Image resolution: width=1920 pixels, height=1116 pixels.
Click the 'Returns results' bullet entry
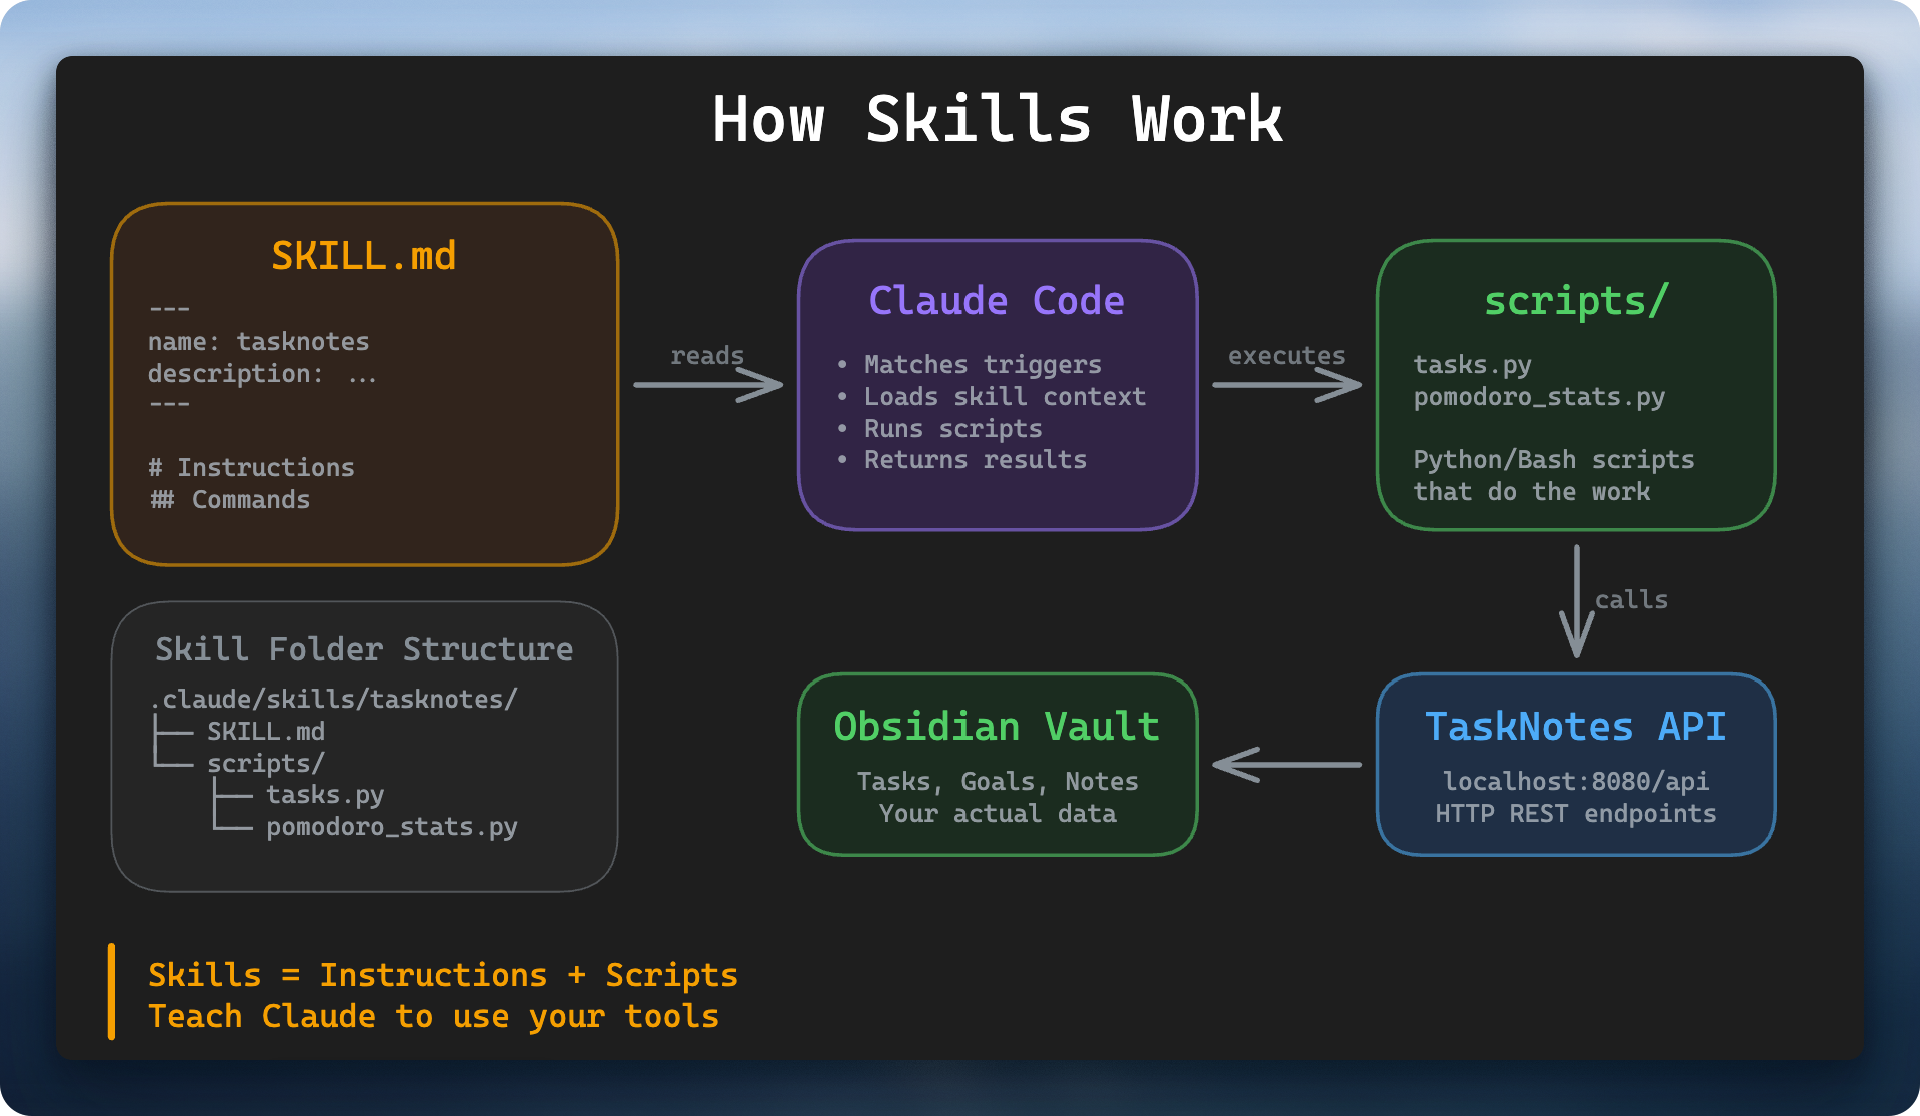[x=975, y=459]
